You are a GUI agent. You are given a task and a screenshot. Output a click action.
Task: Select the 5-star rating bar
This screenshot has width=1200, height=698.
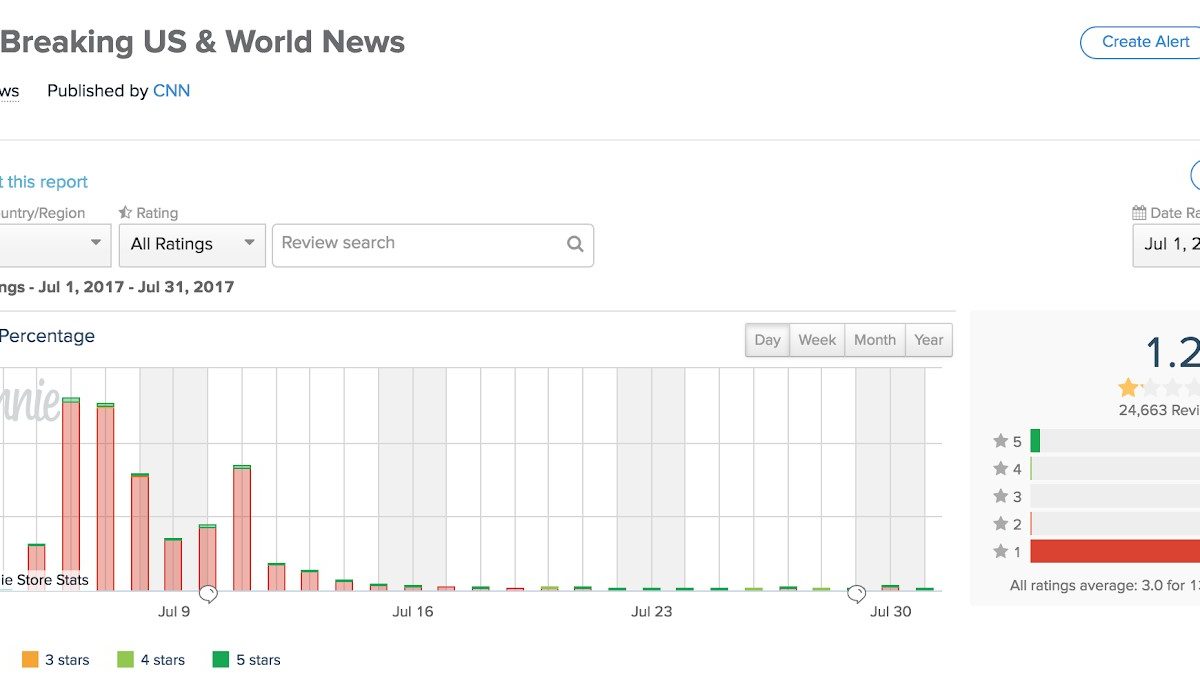pos(1115,441)
